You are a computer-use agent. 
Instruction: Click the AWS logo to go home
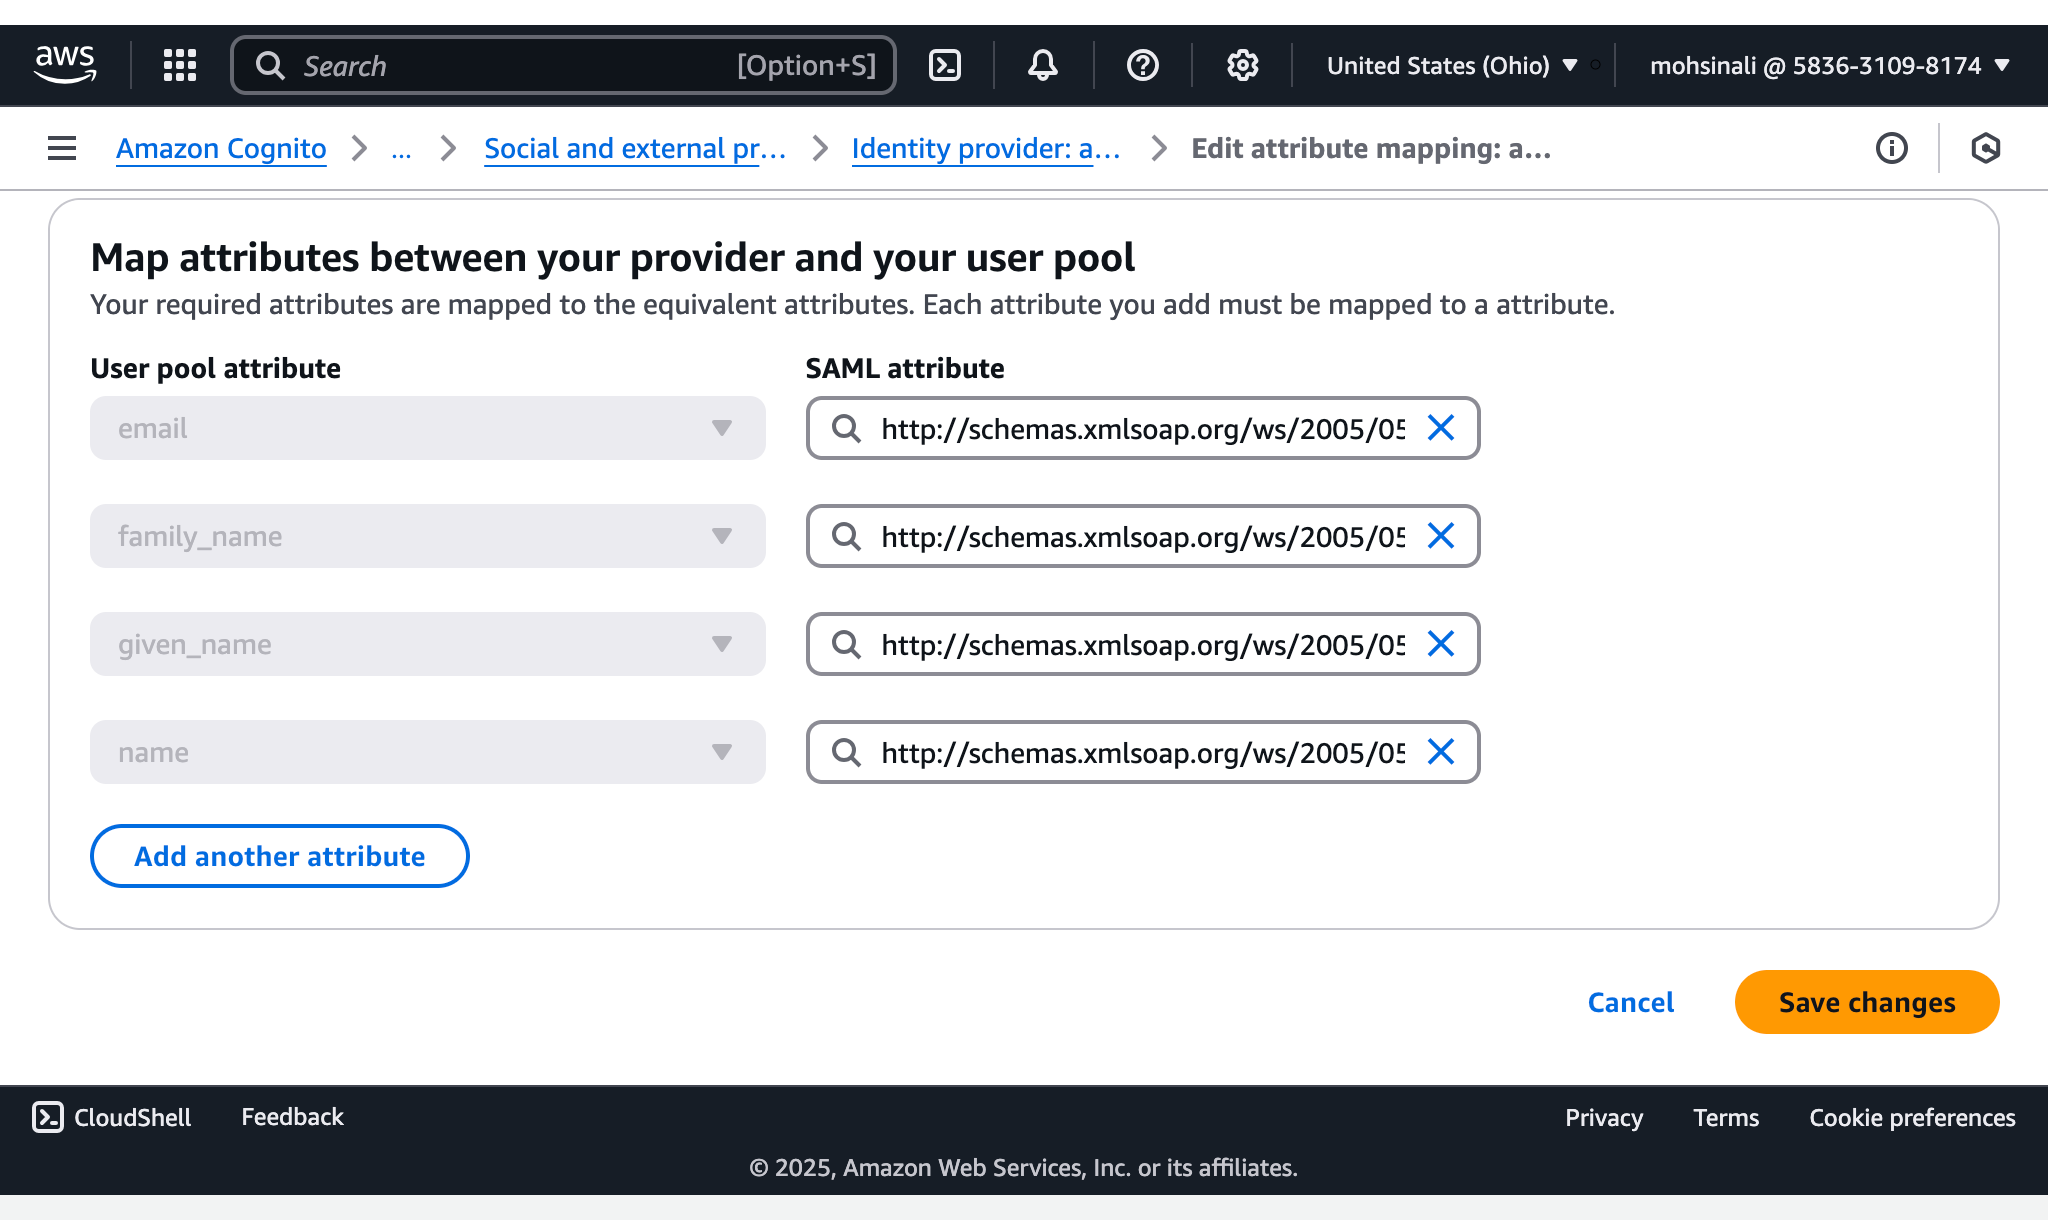[x=64, y=64]
